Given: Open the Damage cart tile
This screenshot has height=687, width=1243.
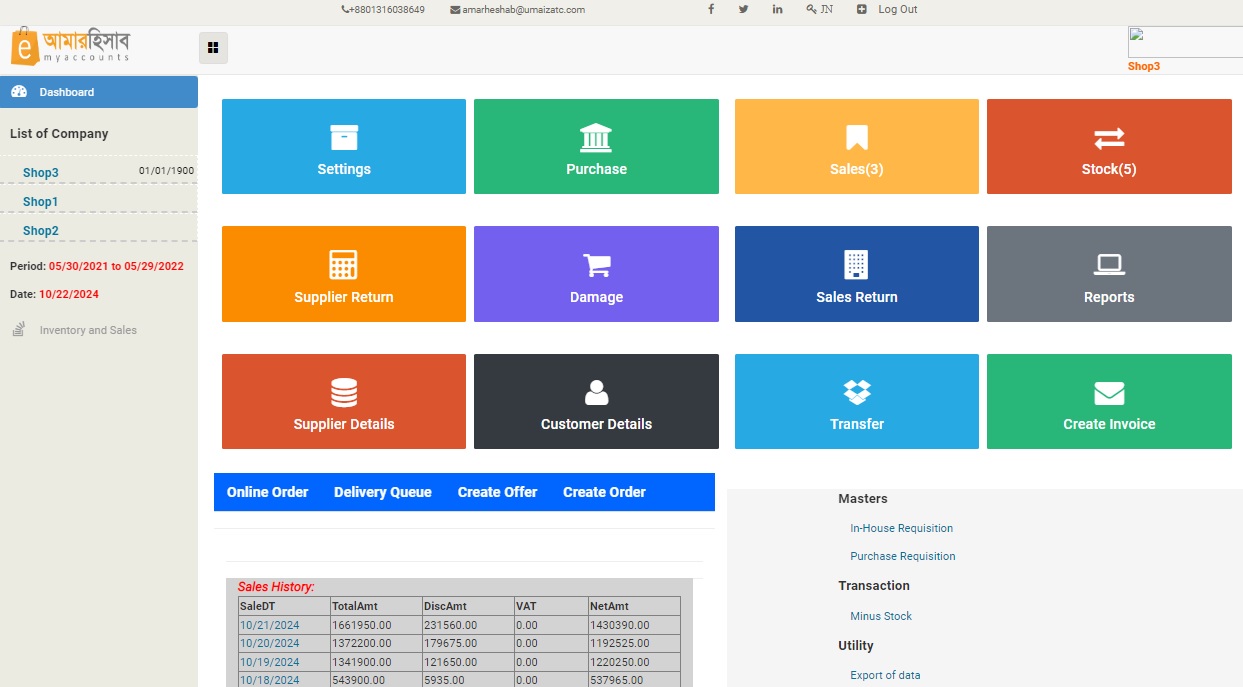Looking at the screenshot, I should 596,274.
